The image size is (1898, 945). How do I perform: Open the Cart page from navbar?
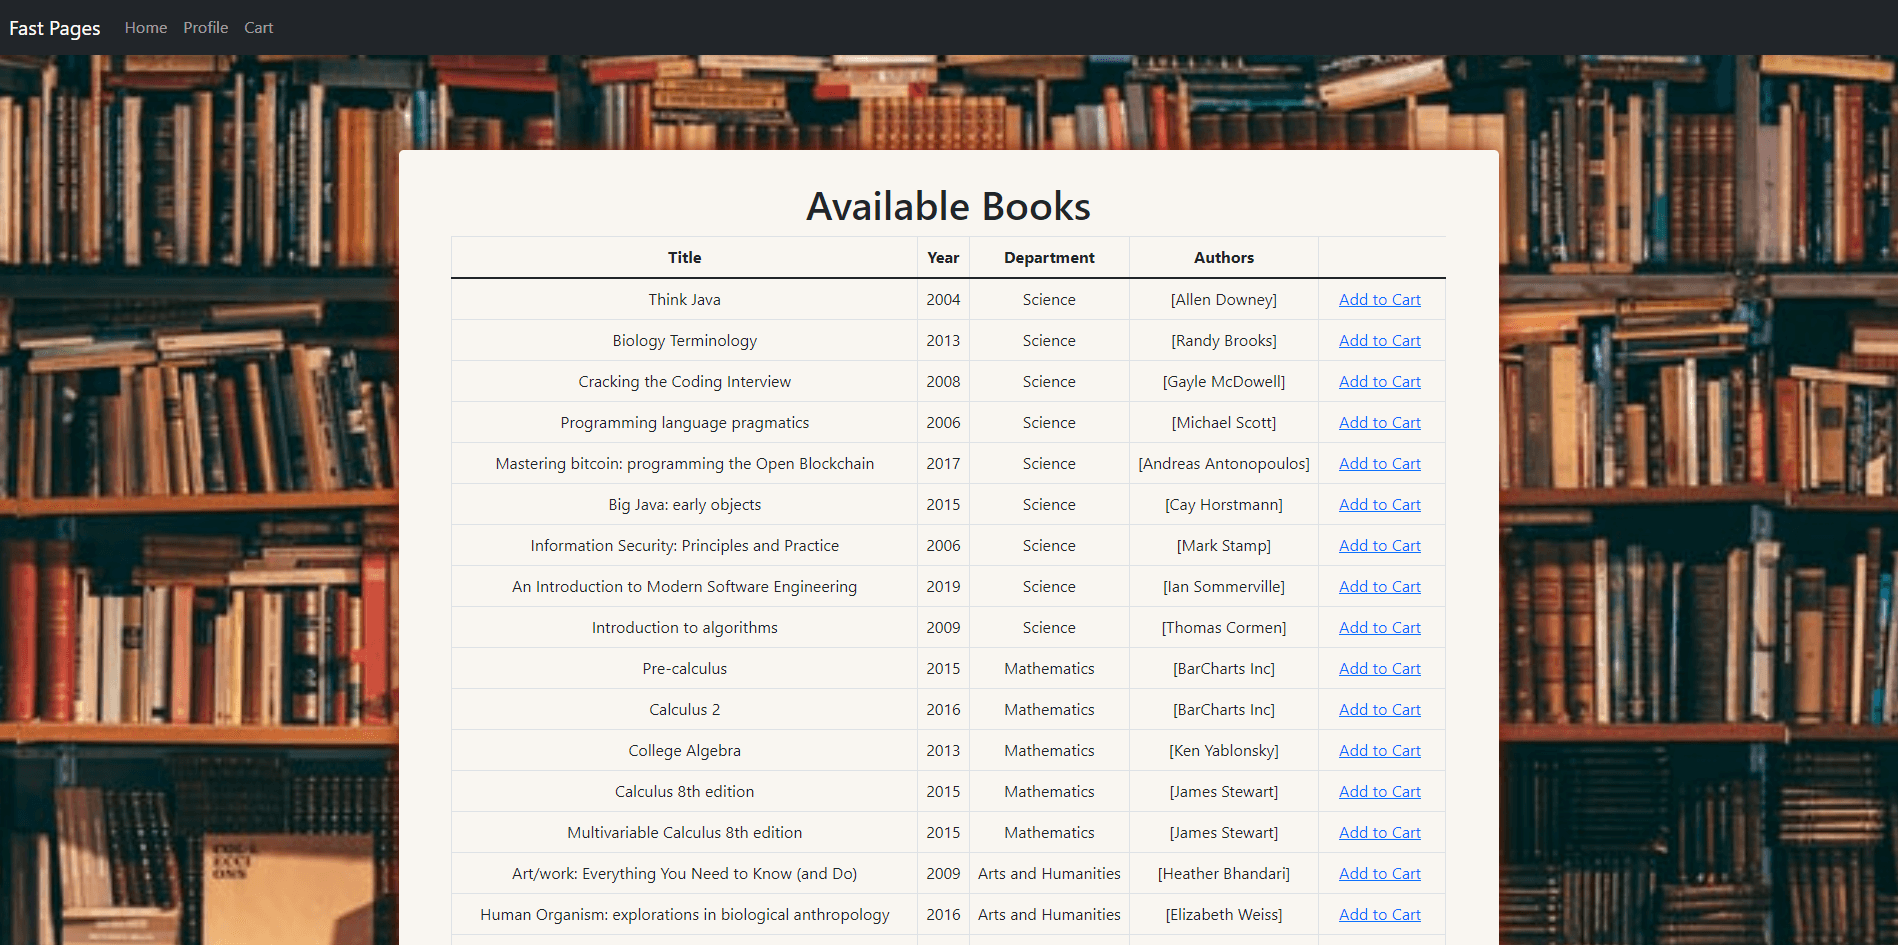tap(258, 27)
